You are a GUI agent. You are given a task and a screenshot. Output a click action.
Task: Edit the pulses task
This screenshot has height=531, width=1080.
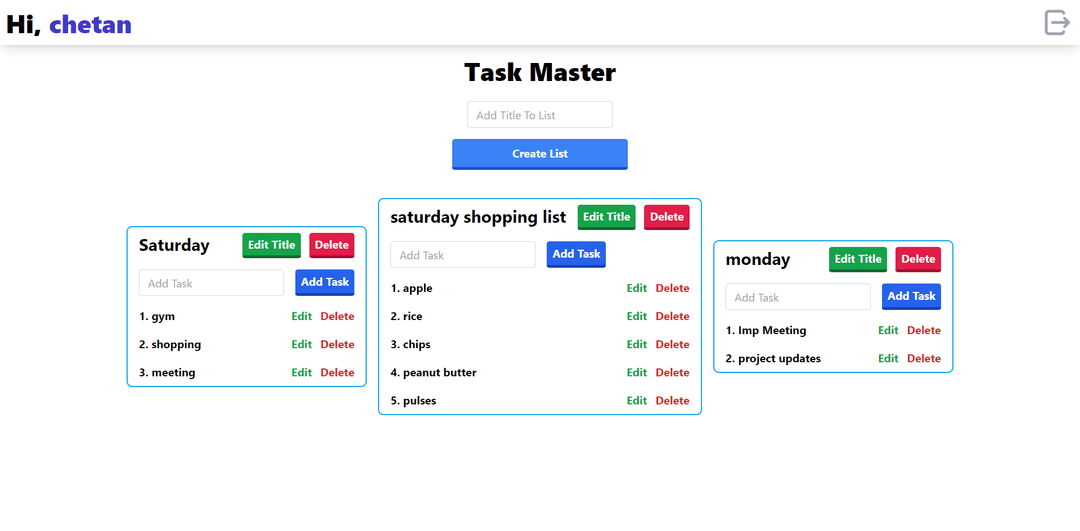[636, 401]
